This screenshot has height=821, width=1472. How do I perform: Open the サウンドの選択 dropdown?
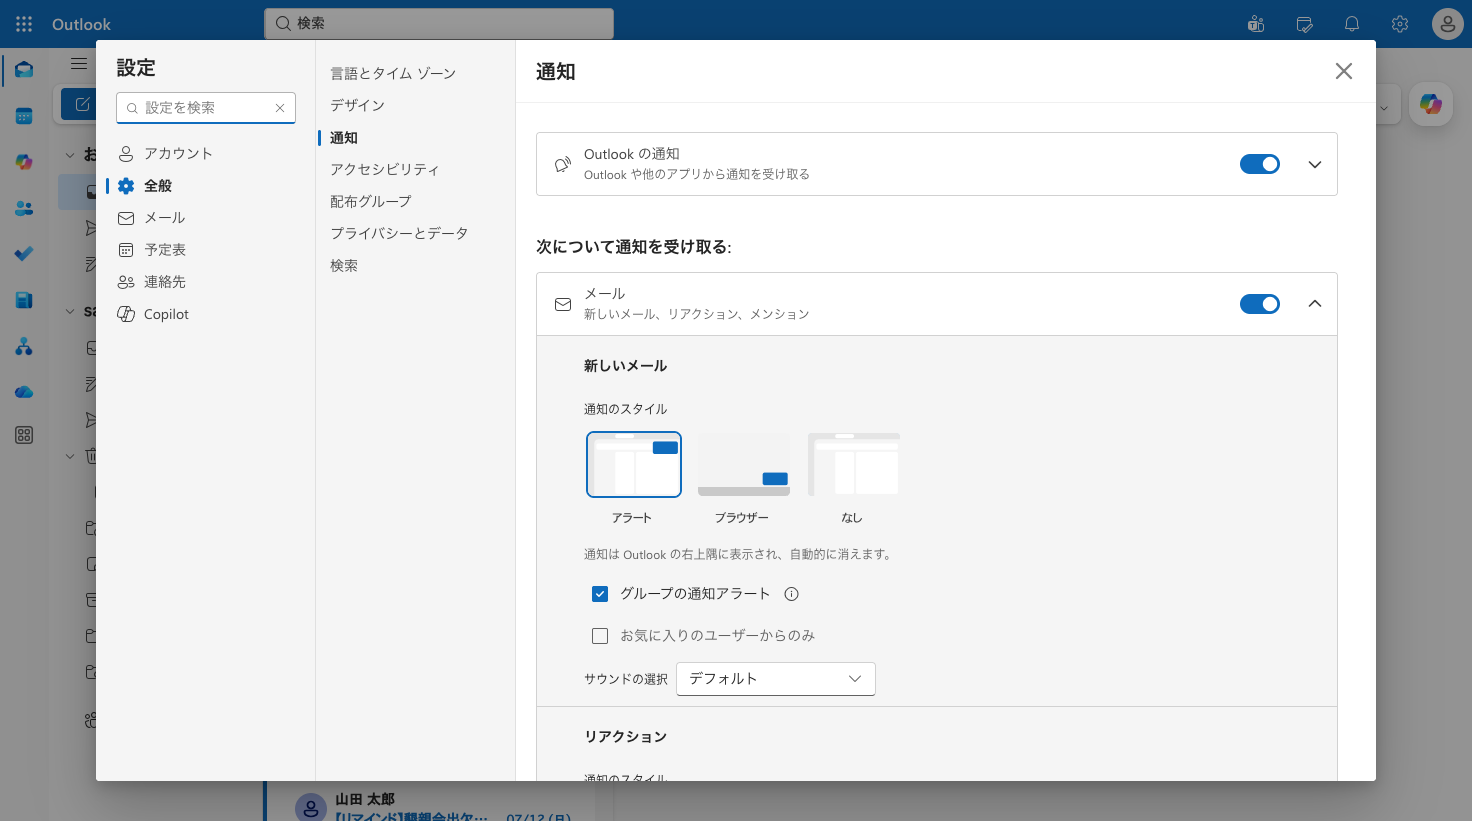(776, 679)
